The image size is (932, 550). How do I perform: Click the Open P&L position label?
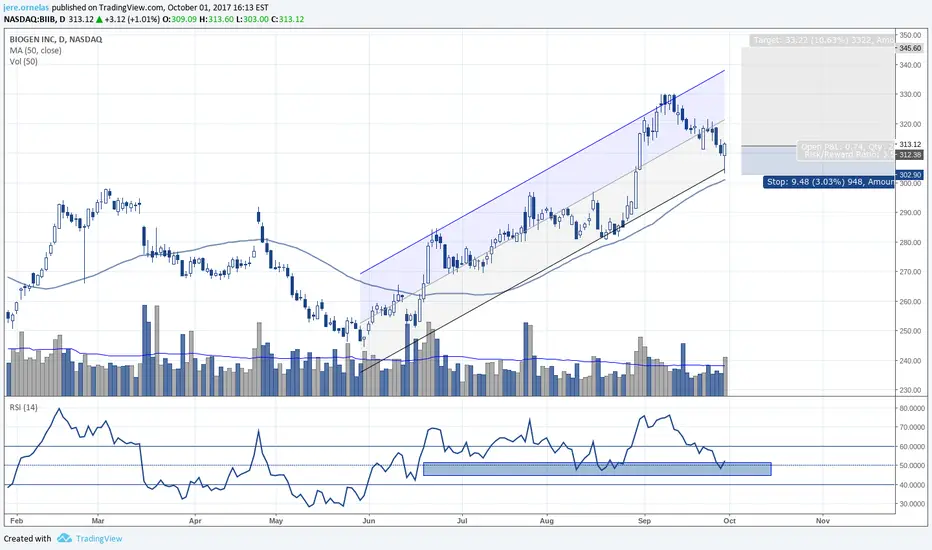(846, 150)
